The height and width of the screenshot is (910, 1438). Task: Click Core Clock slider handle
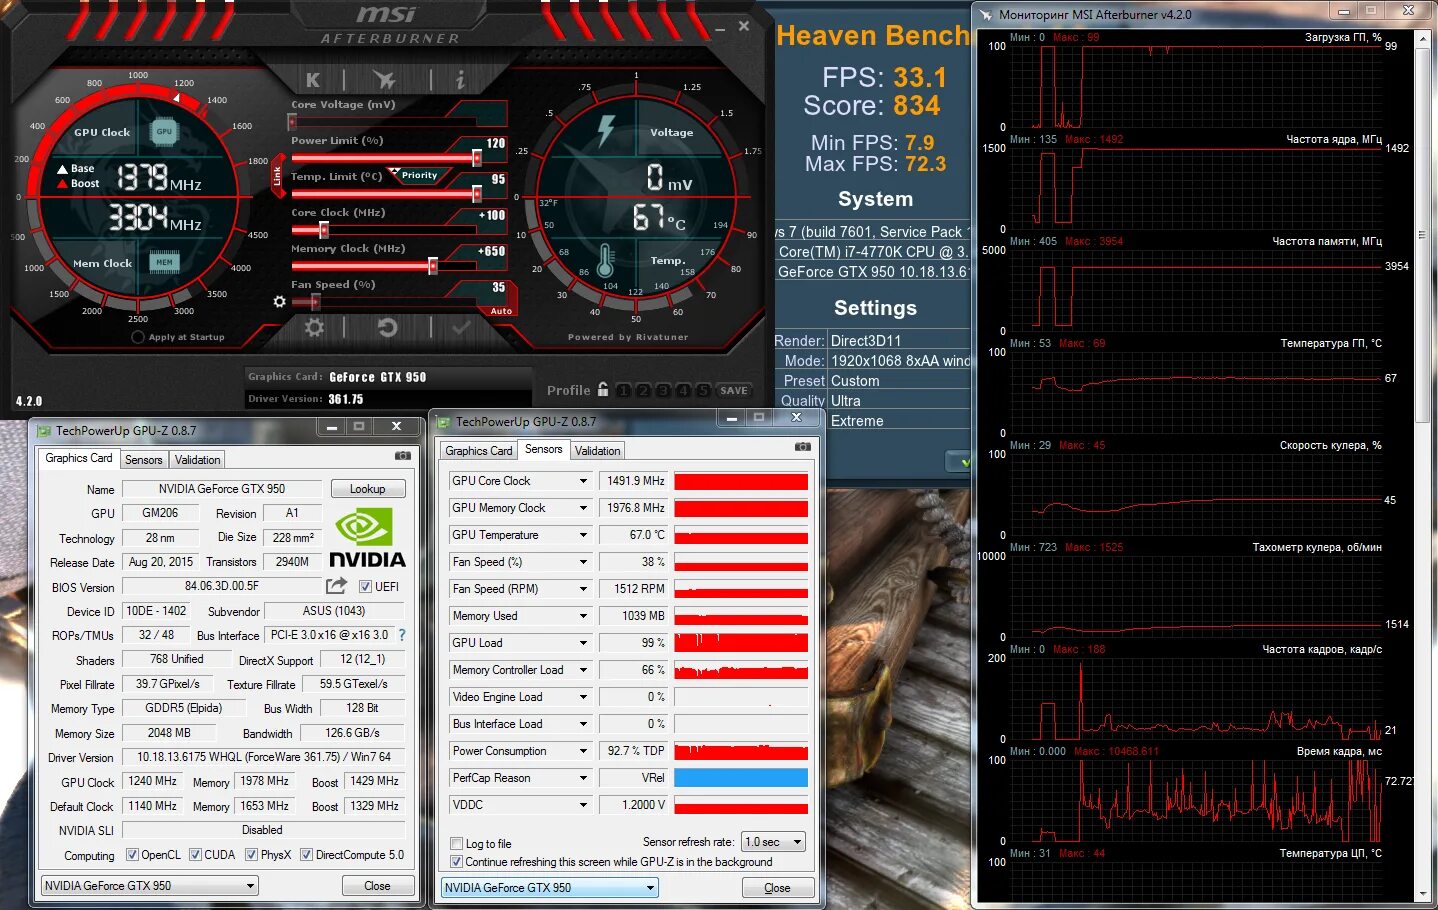pyautogui.click(x=323, y=230)
